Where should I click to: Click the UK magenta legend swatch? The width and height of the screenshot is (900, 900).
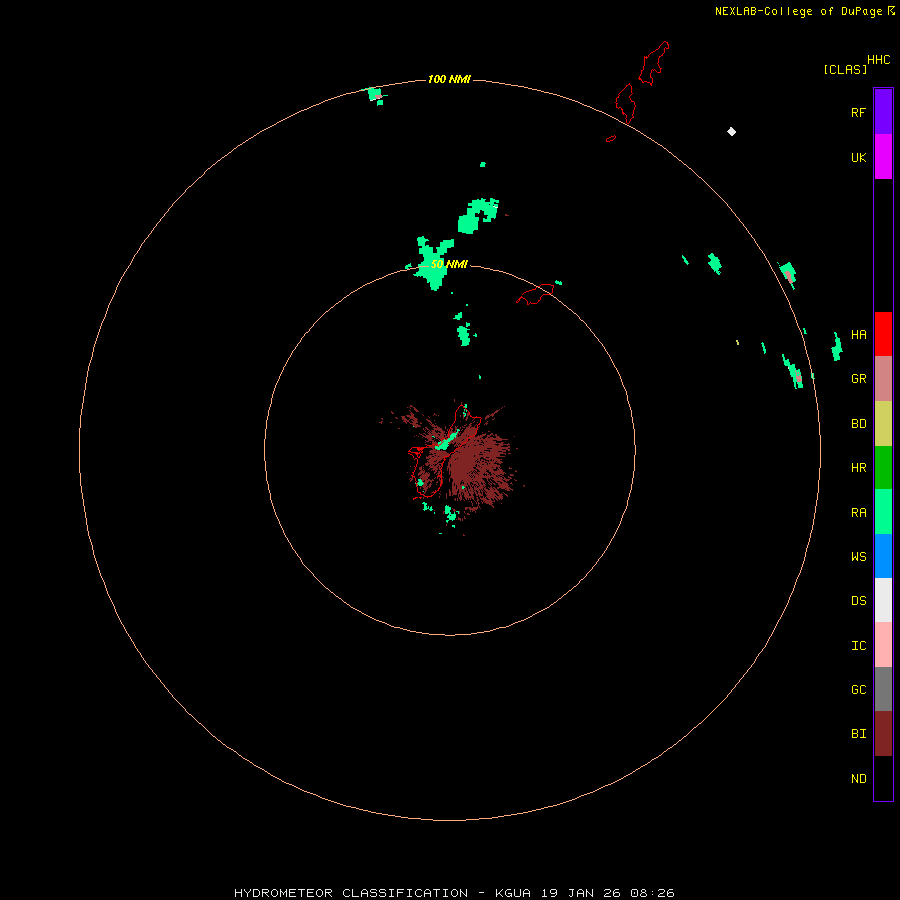click(x=883, y=157)
